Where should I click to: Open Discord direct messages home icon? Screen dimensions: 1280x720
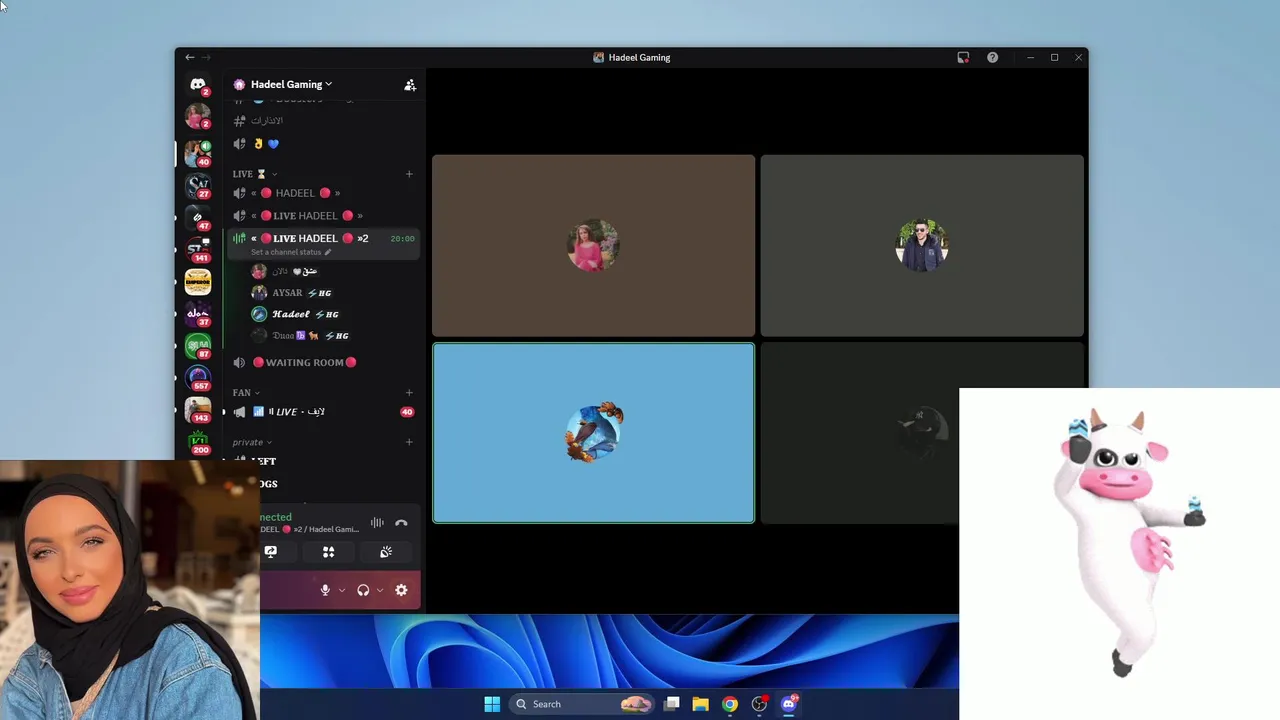pyautogui.click(x=198, y=85)
